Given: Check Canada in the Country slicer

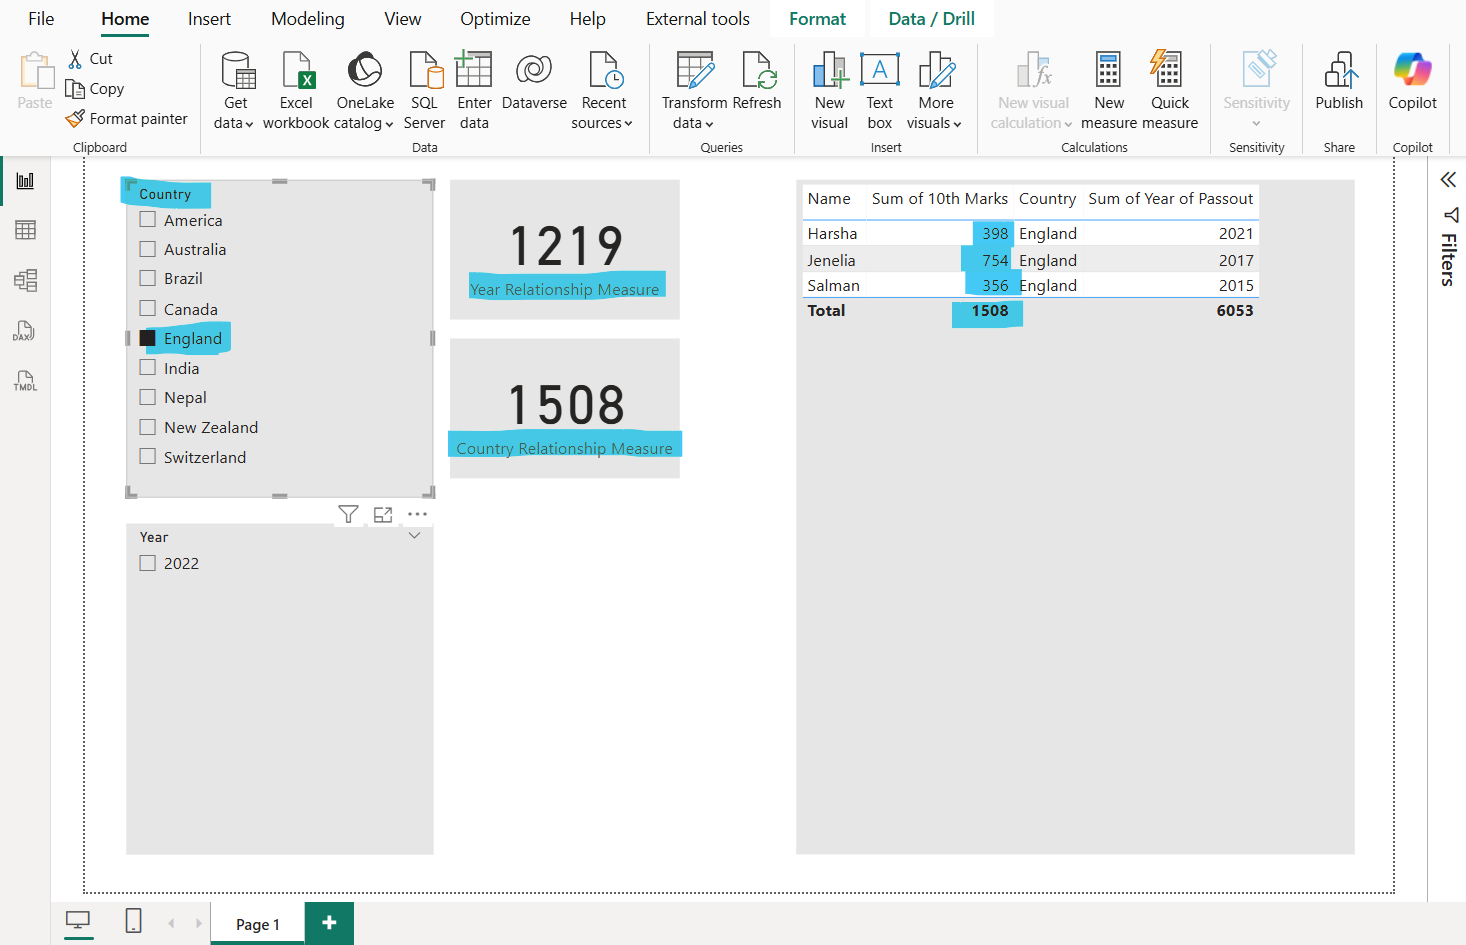Looking at the screenshot, I should point(146,308).
